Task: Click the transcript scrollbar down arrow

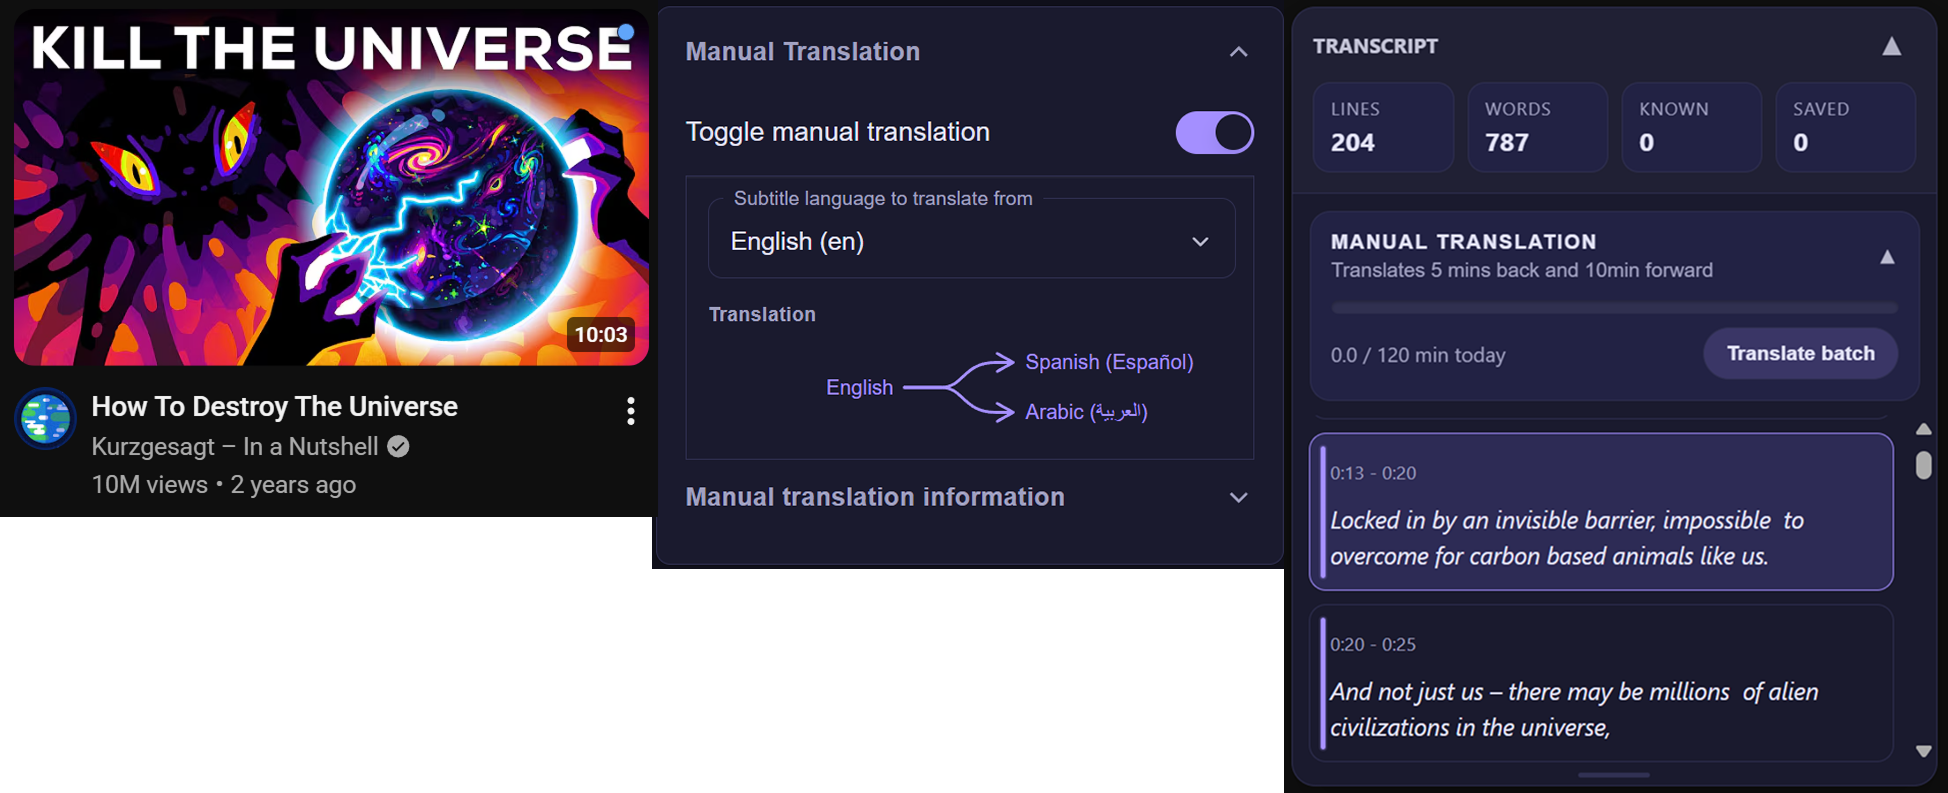Action: [x=1923, y=751]
